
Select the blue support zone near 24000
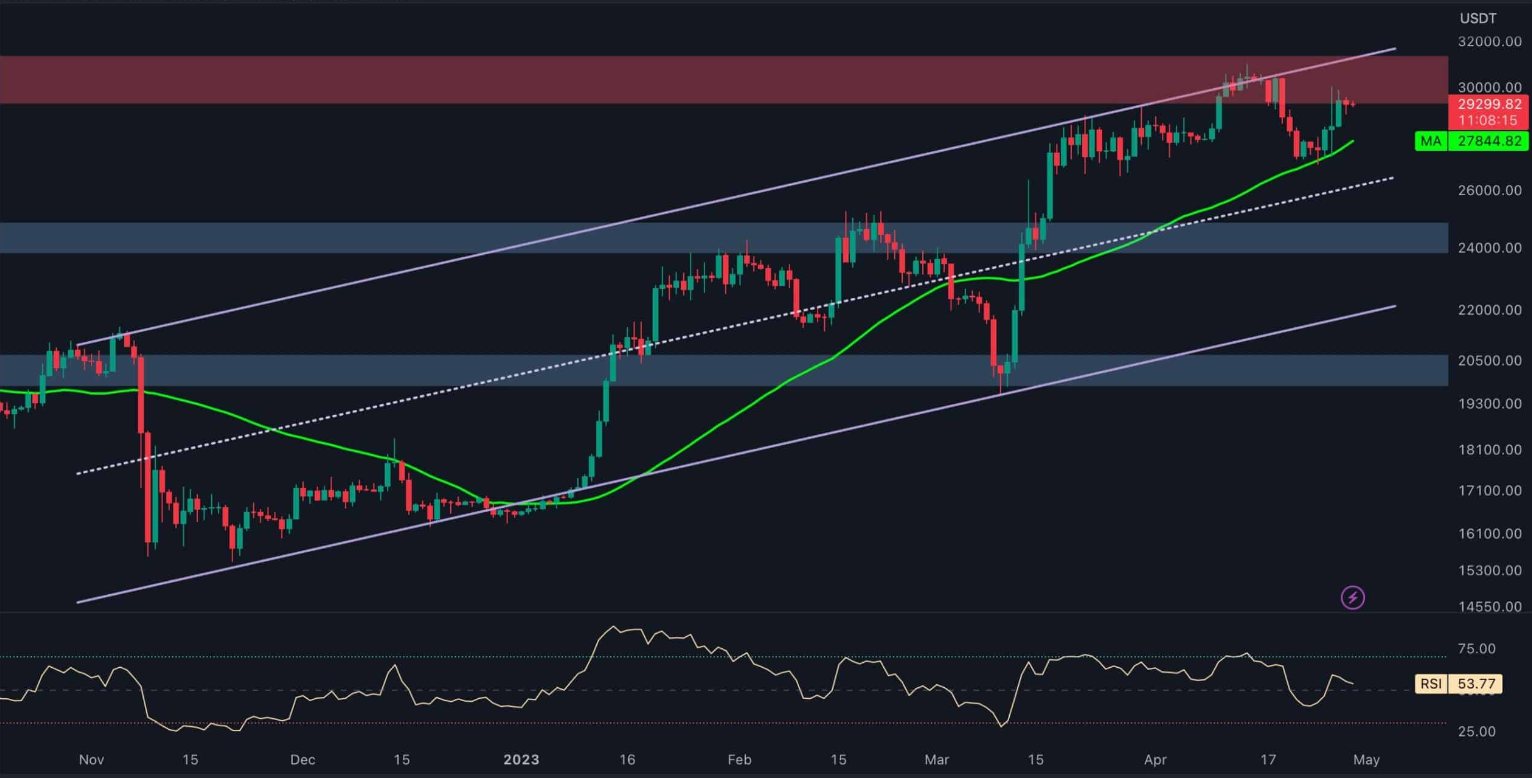724,238
